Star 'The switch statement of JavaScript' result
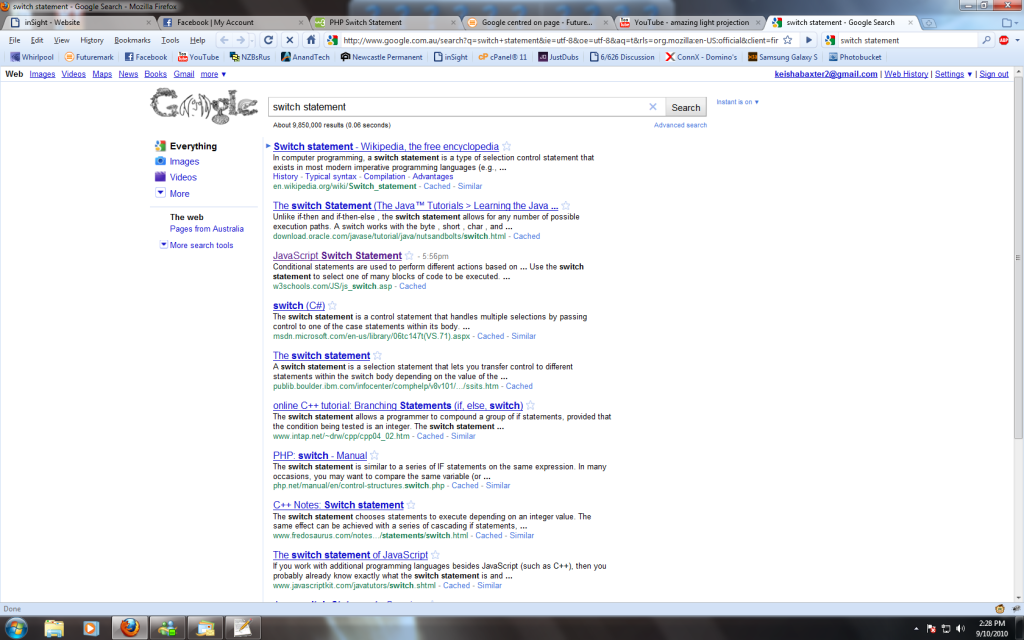The image size is (1024, 640). 435,554
